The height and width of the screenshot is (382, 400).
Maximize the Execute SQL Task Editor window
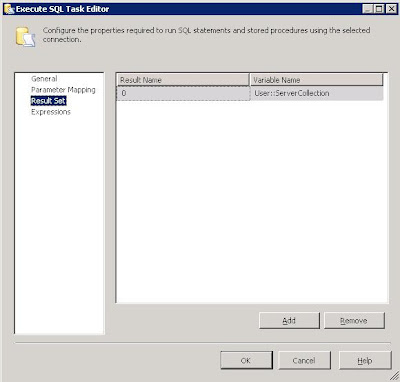point(379,9)
